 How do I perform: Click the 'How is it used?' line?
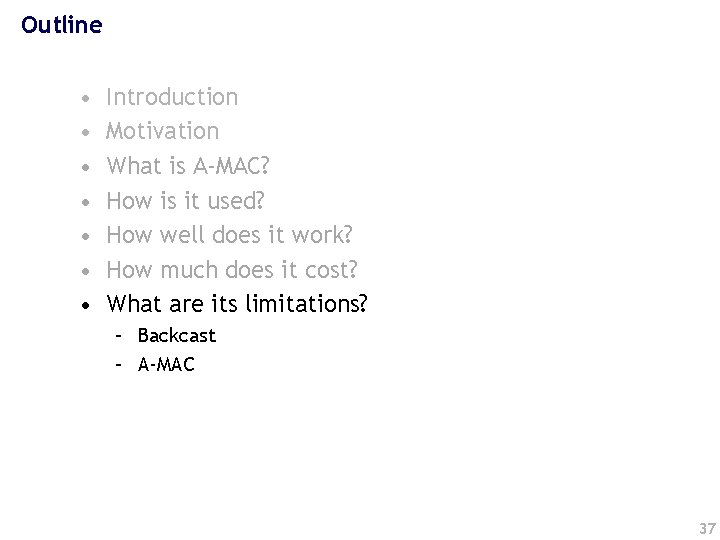click(185, 200)
